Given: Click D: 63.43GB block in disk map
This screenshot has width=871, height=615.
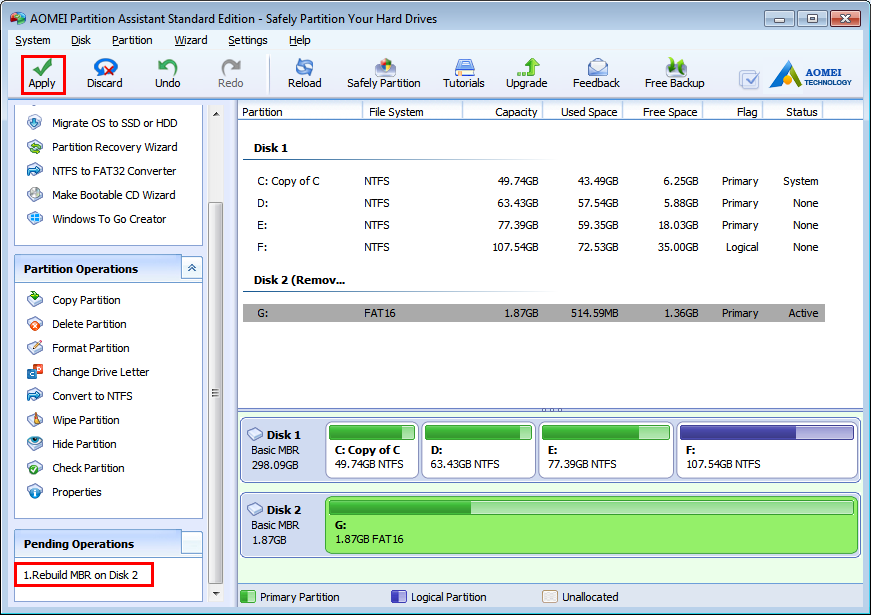Looking at the screenshot, I should coord(478,450).
